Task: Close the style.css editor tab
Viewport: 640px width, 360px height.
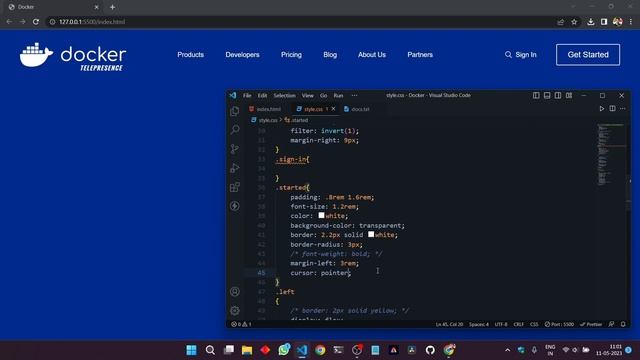Action: [333, 109]
